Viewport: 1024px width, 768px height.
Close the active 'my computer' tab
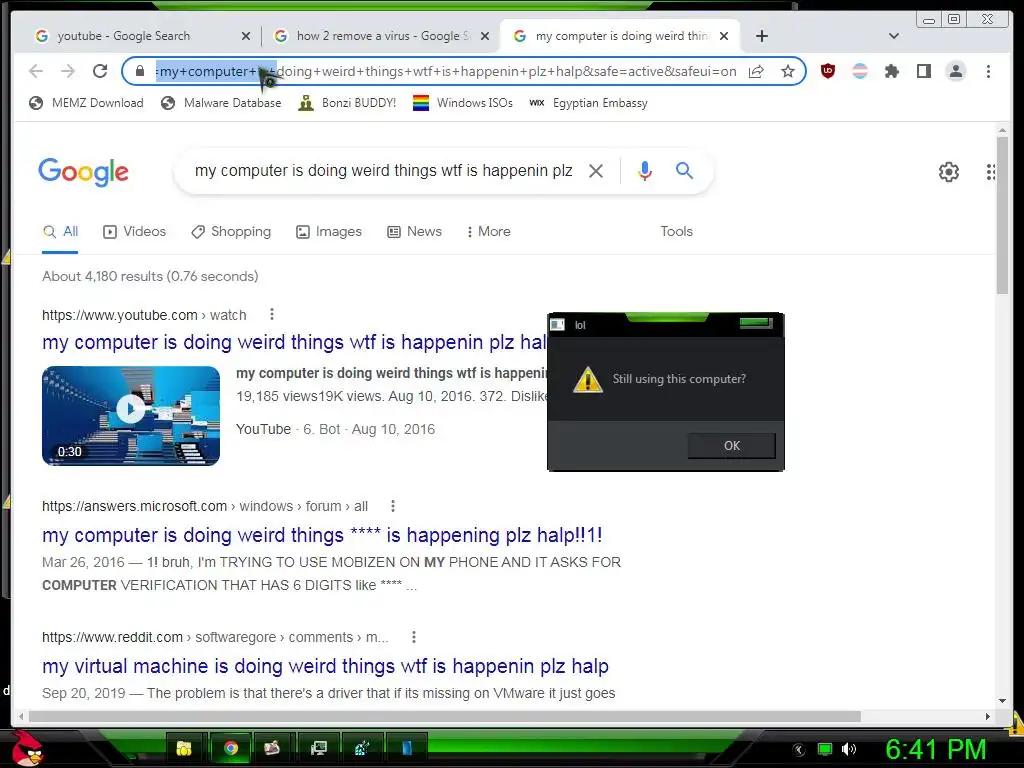[x=724, y=36]
